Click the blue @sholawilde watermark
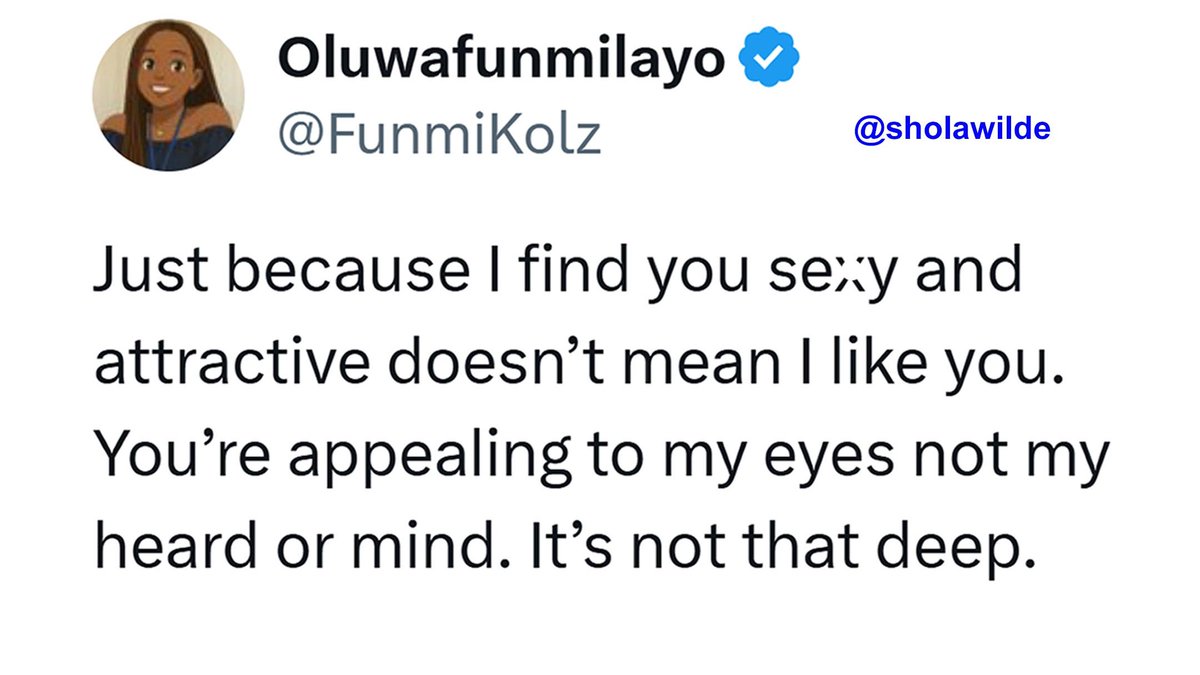The width and height of the screenshot is (1200, 675). tap(952, 129)
